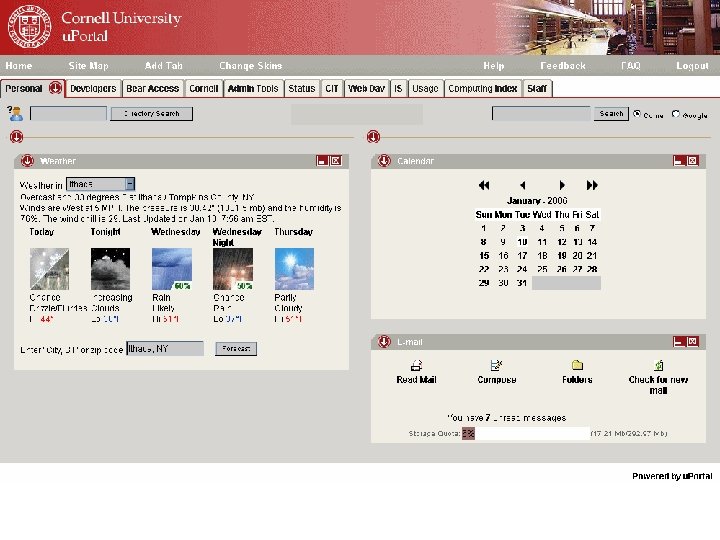
Task: Open the Cornell tab
Action: click(204, 89)
